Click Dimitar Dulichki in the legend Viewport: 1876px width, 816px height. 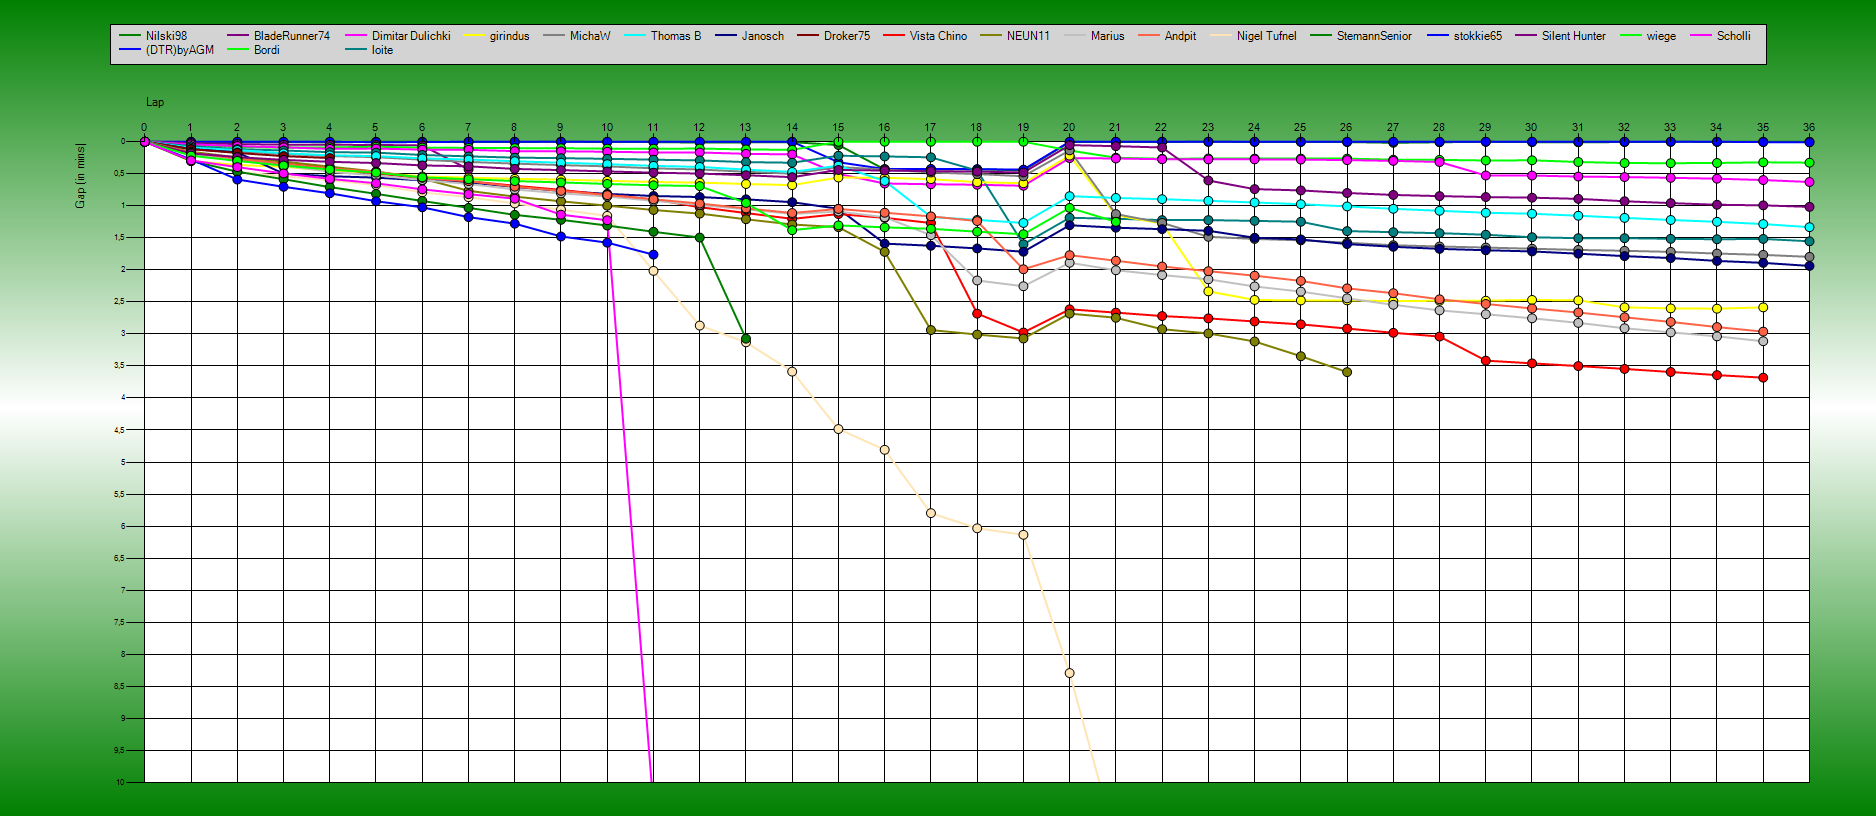398,36
